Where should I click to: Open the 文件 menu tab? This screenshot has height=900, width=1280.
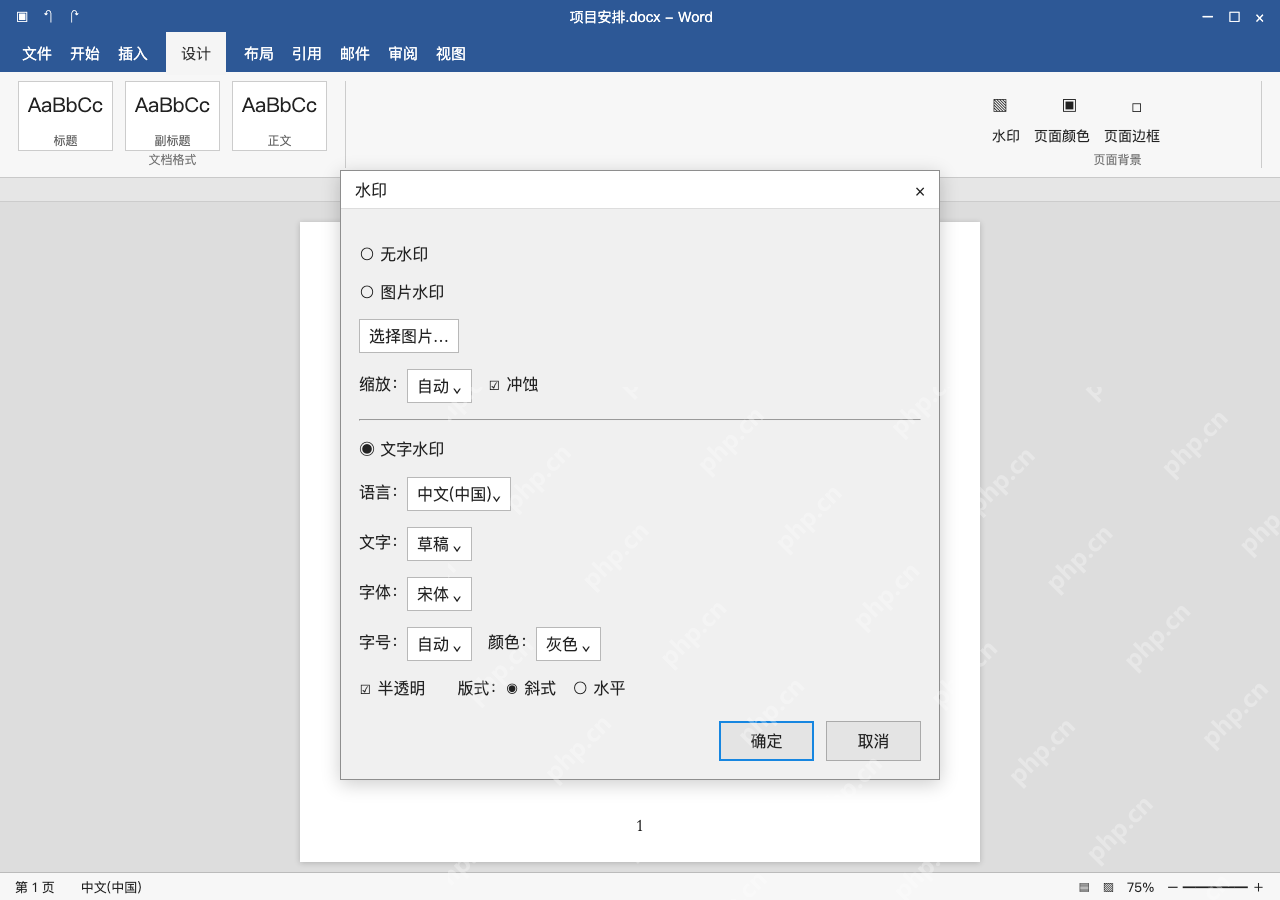point(37,53)
